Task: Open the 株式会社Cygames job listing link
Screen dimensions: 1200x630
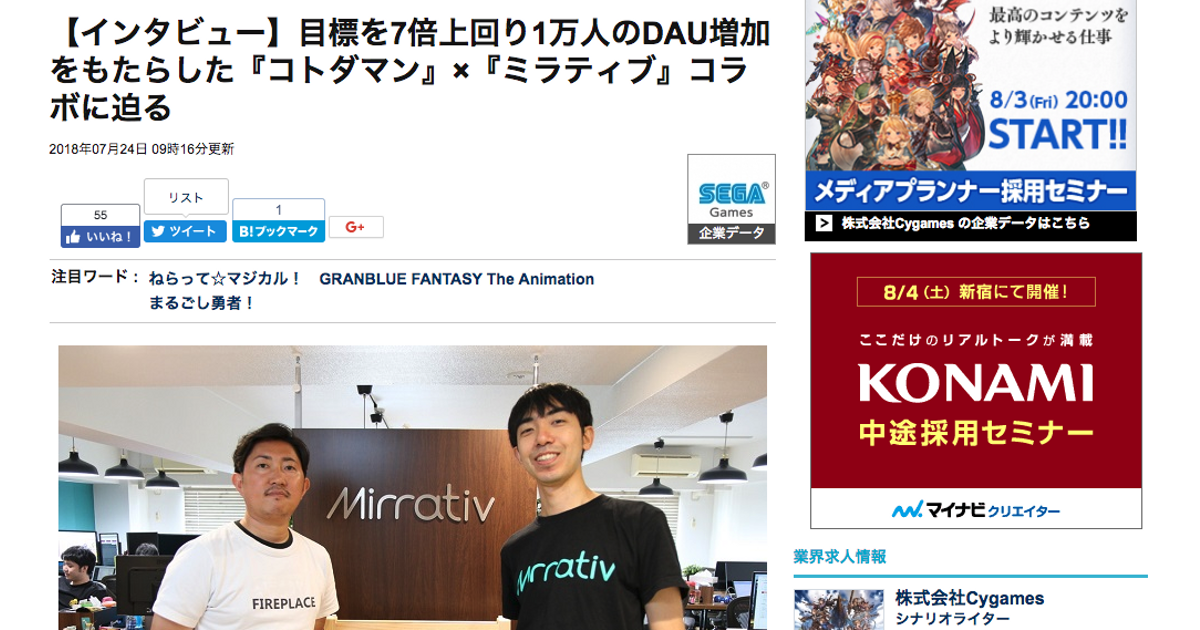Action: [969, 599]
